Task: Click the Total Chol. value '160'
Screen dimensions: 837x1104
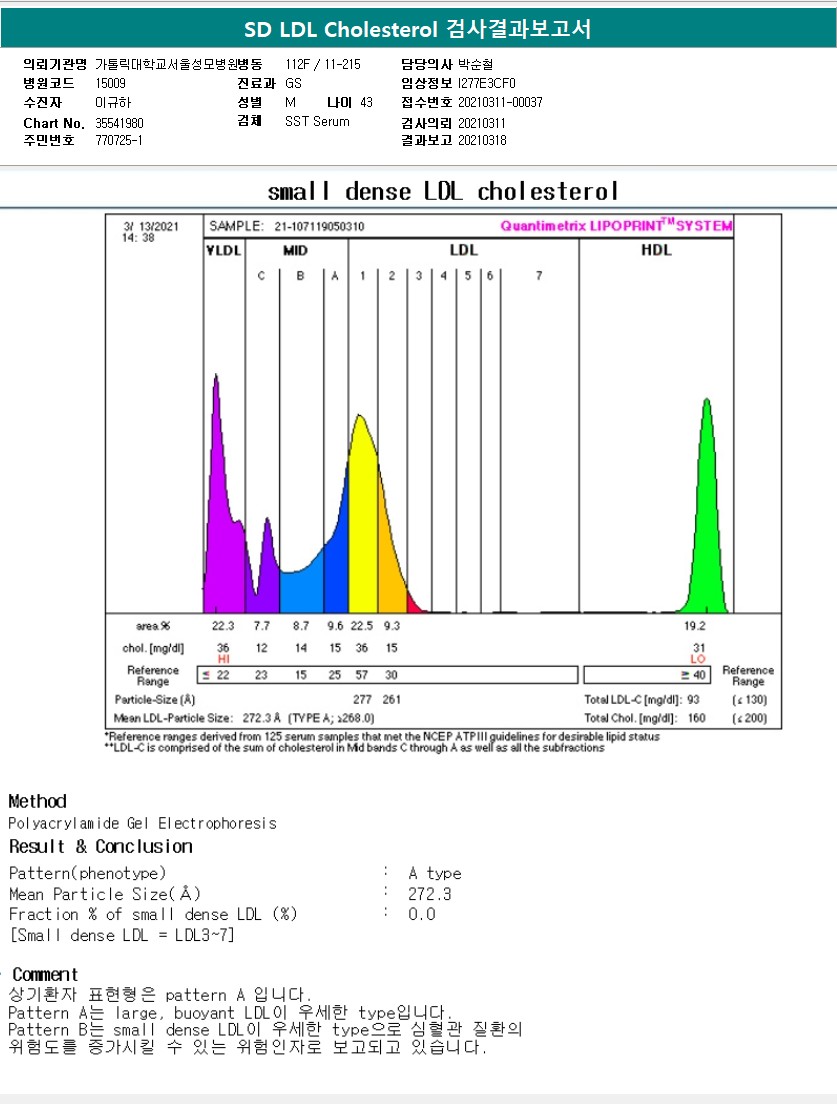Action: (696, 718)
